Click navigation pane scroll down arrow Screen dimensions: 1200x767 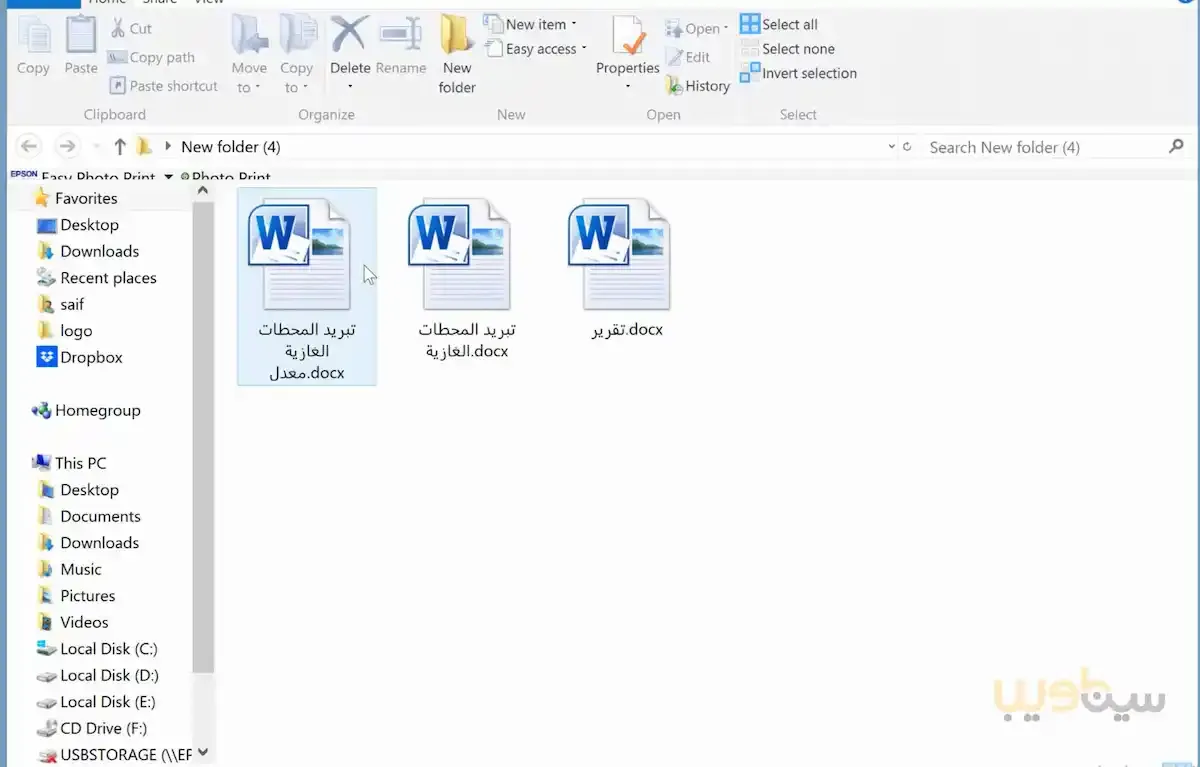pos(203,752)
